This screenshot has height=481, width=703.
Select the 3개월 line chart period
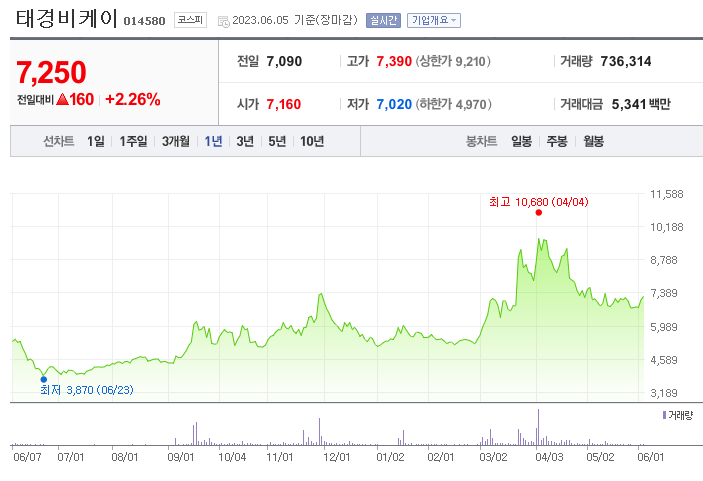pyautogui.click(x=175, y=142)
